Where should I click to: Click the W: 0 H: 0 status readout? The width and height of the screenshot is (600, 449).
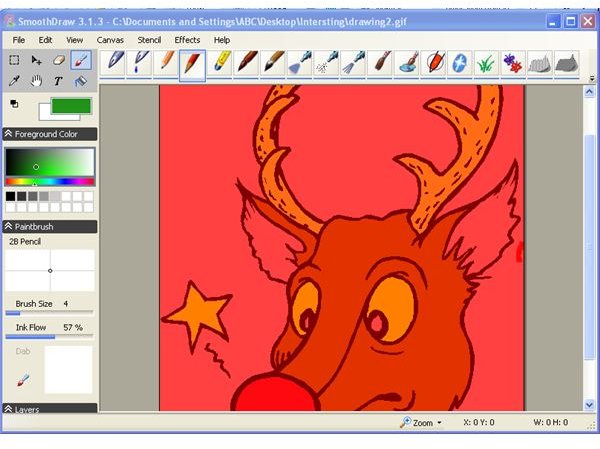[550, 422]
